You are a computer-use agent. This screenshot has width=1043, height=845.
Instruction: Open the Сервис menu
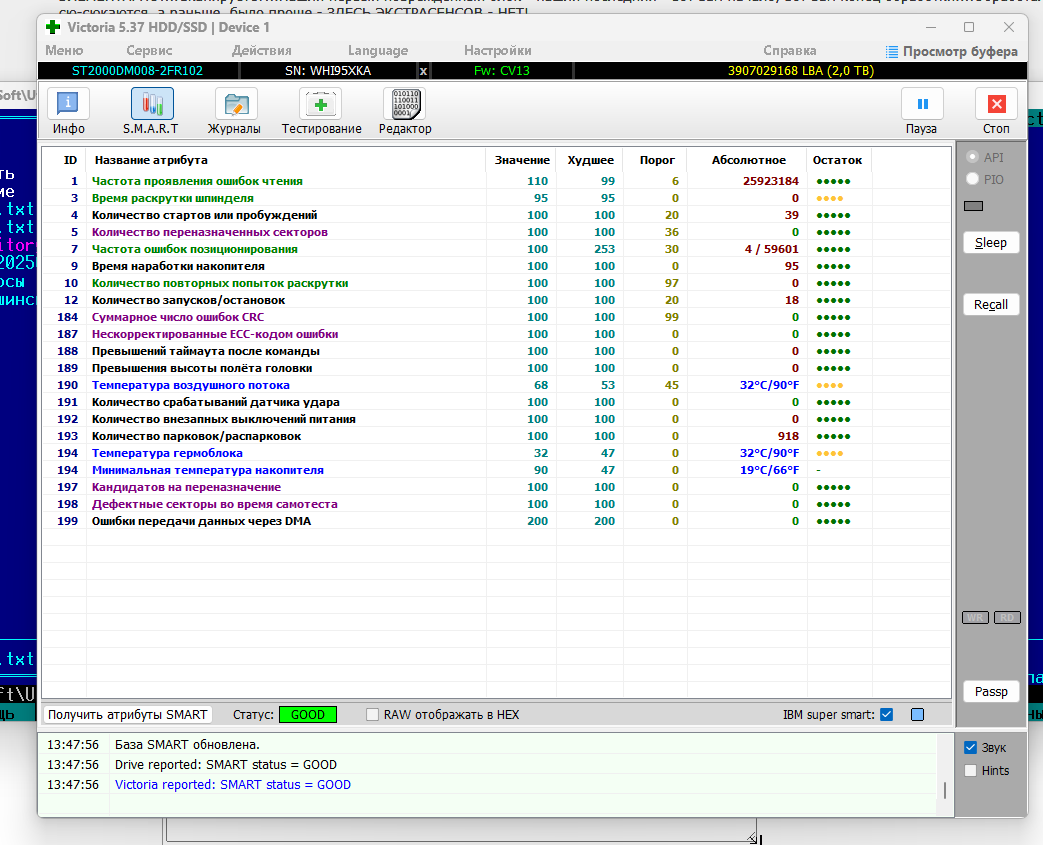click(x=149, y=50)
